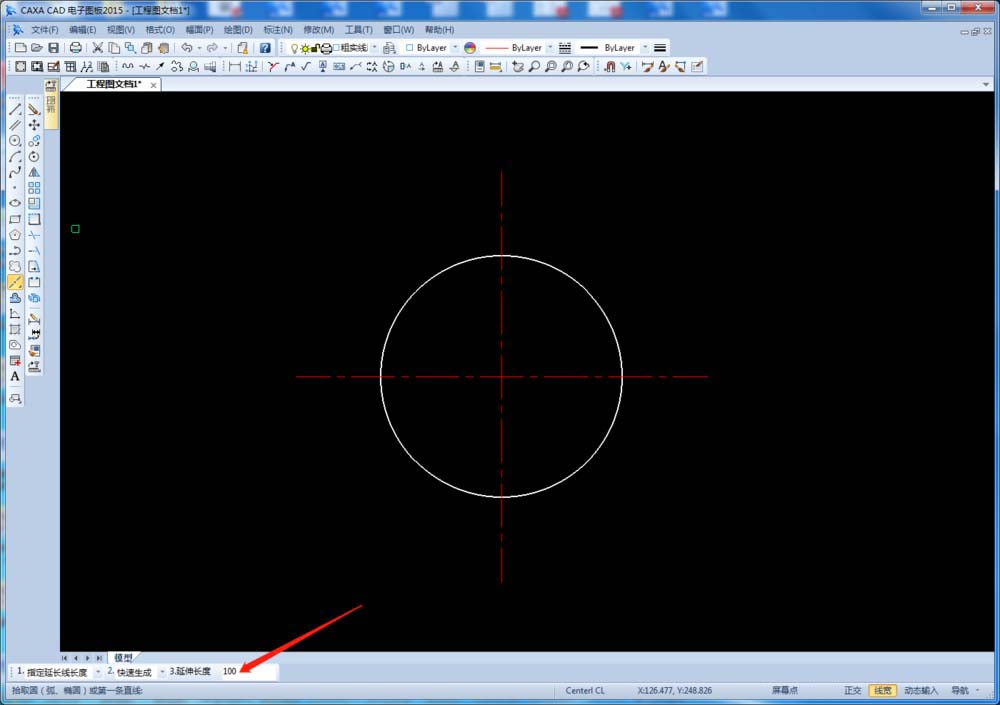Select the Rotate tool
Image resolution: width=1000 pixels, height=705 pixels.
coord(34,156)
